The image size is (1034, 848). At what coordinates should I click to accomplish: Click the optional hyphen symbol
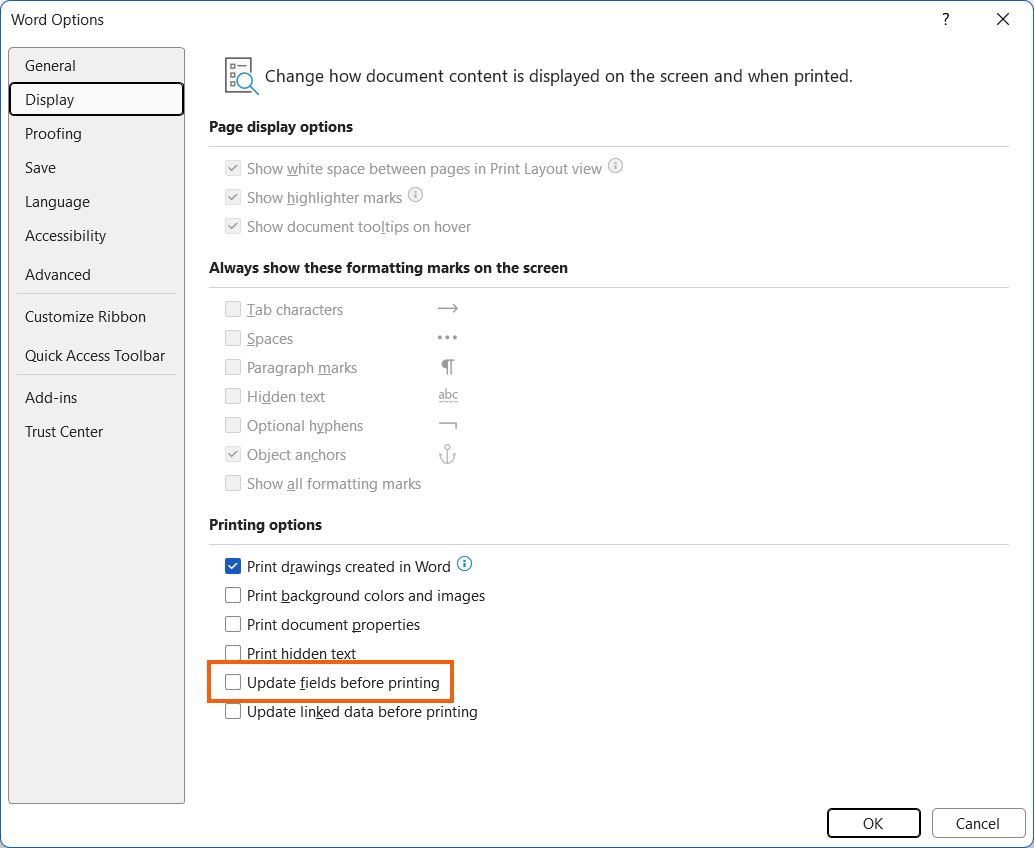(x=448, y=425)
